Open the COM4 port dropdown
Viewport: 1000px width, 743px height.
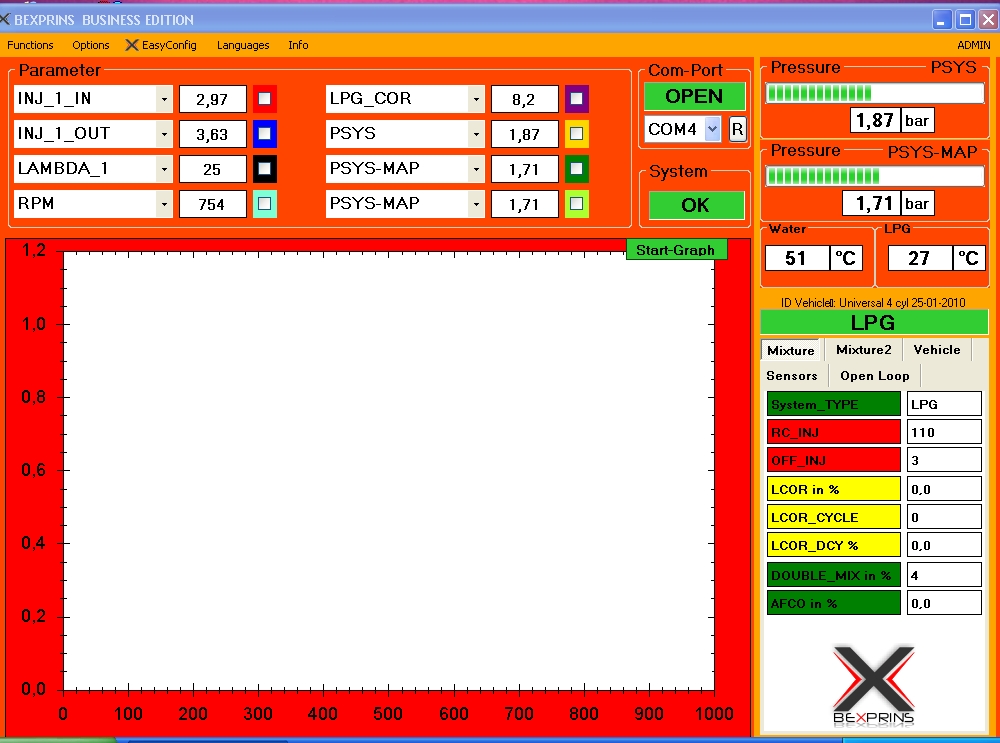click(x=712, y=129)
